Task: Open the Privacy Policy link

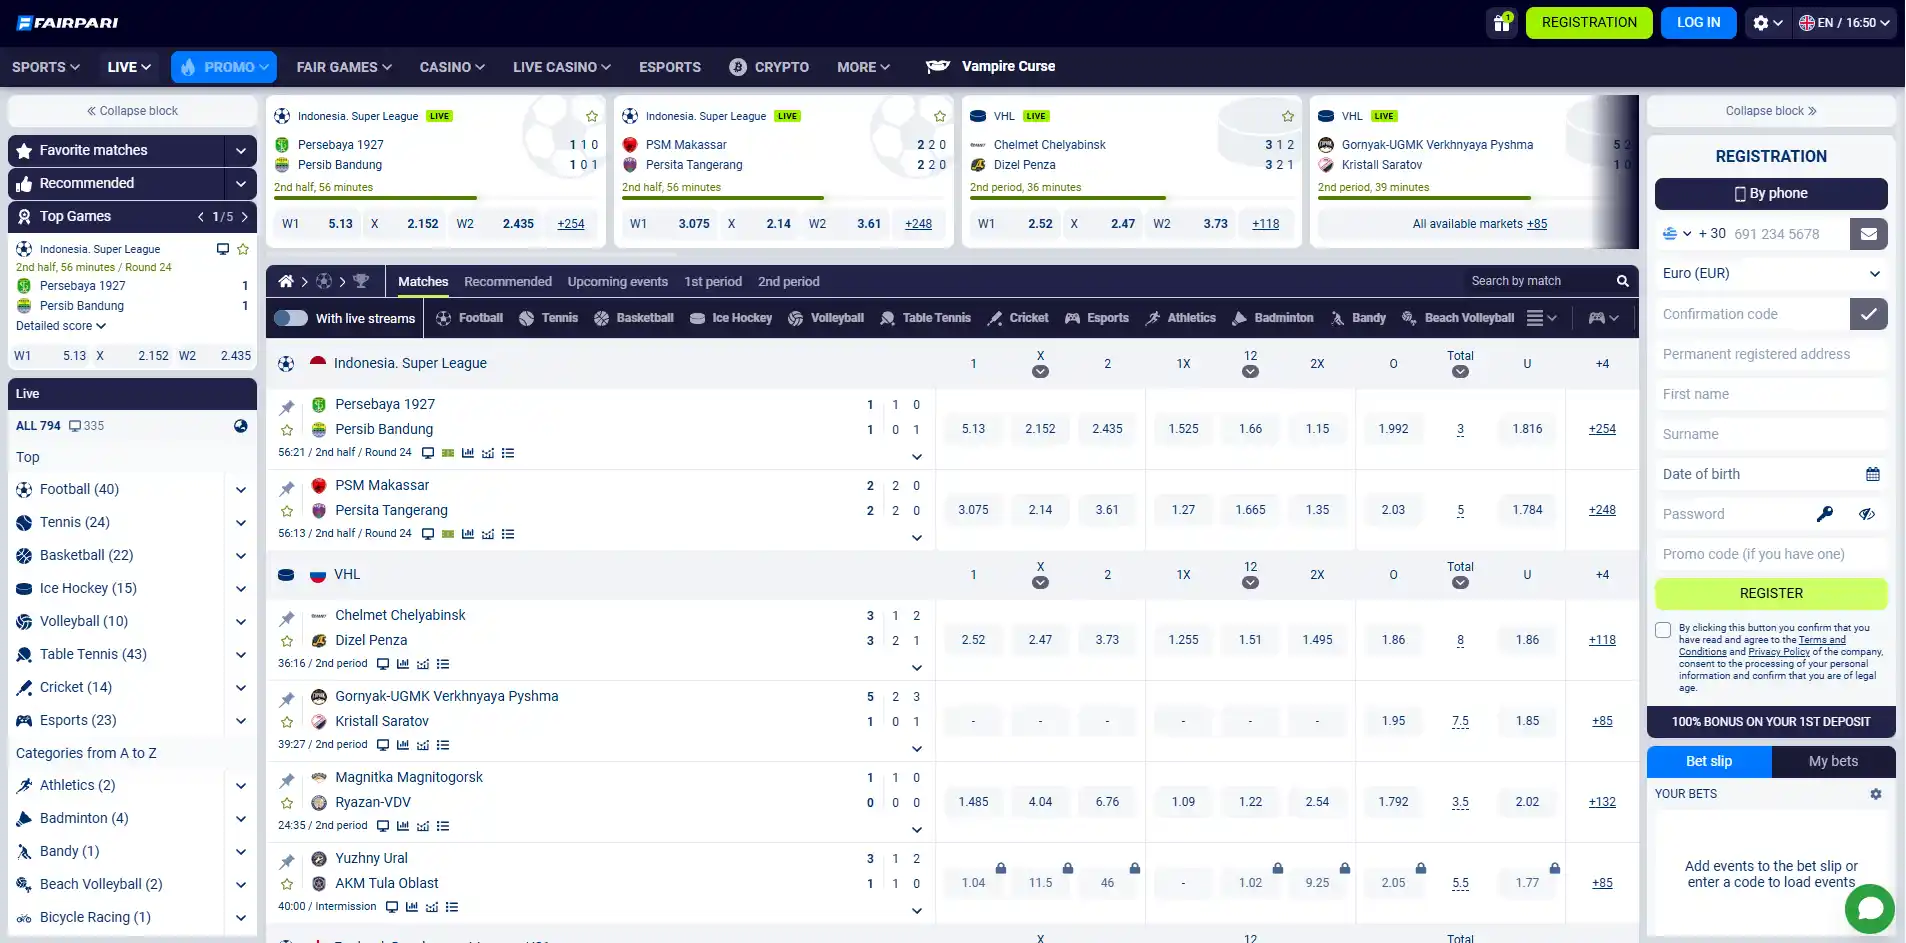Action: tap(1779, 652)
